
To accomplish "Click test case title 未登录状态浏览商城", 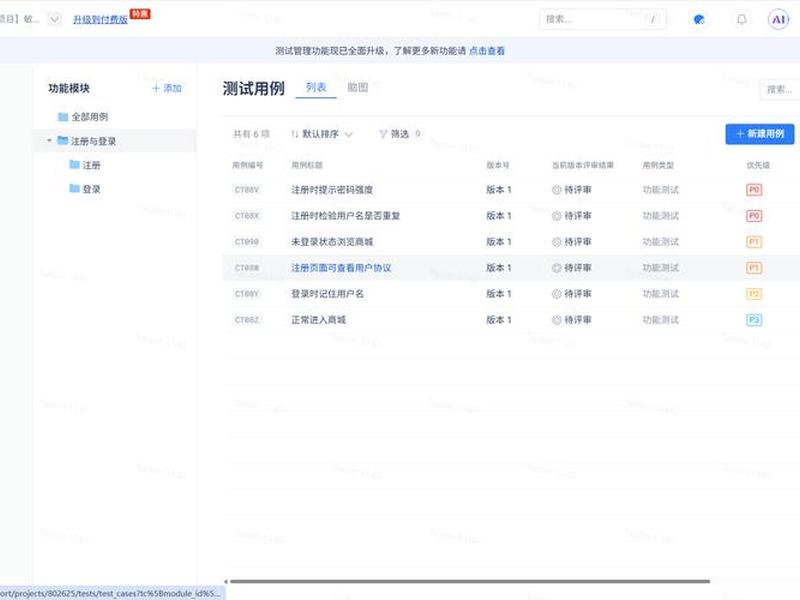I will coord(332,242).
